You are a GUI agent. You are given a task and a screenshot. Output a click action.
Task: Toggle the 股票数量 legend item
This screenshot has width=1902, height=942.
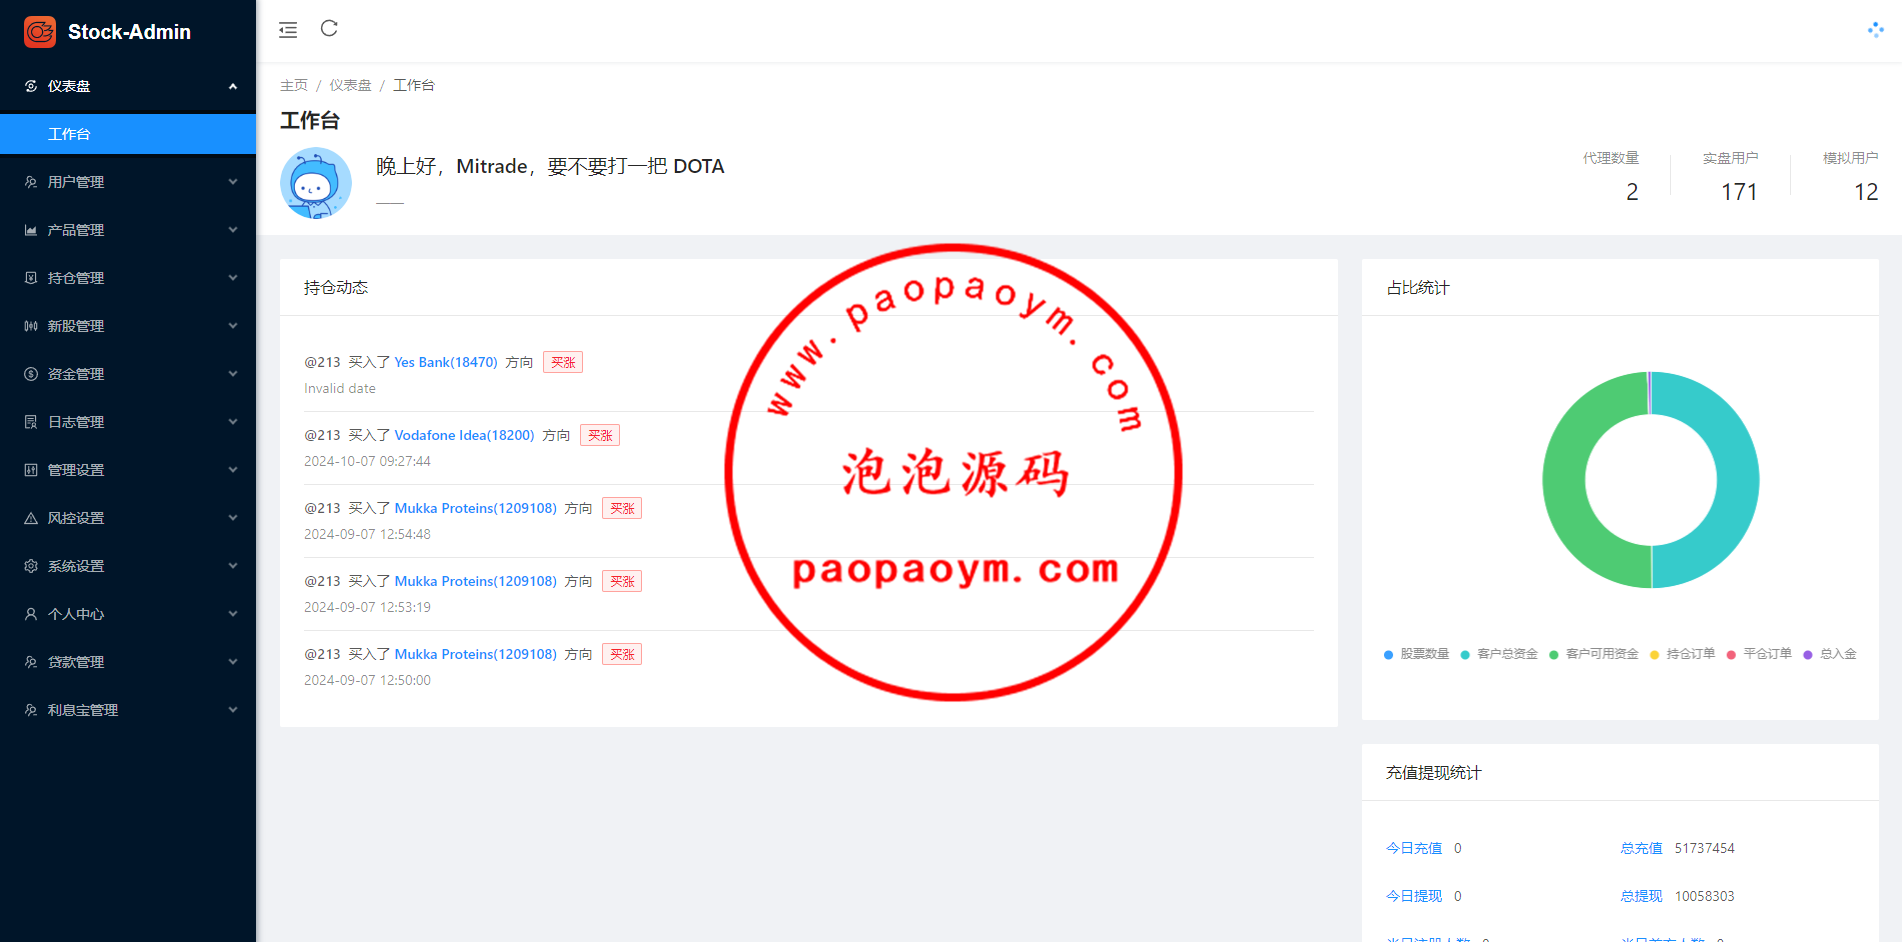1416,654
